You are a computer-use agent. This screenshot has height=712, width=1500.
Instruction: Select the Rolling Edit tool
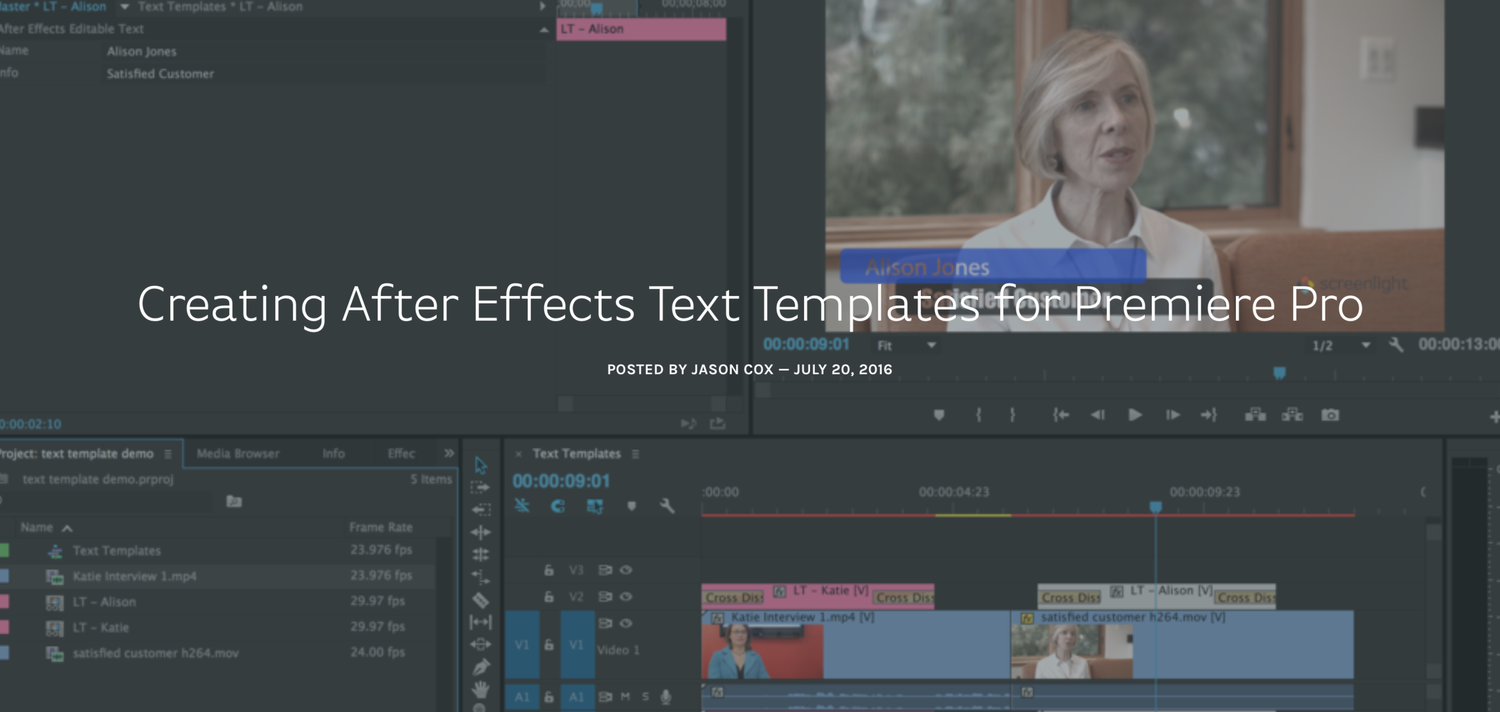[481, 554]
